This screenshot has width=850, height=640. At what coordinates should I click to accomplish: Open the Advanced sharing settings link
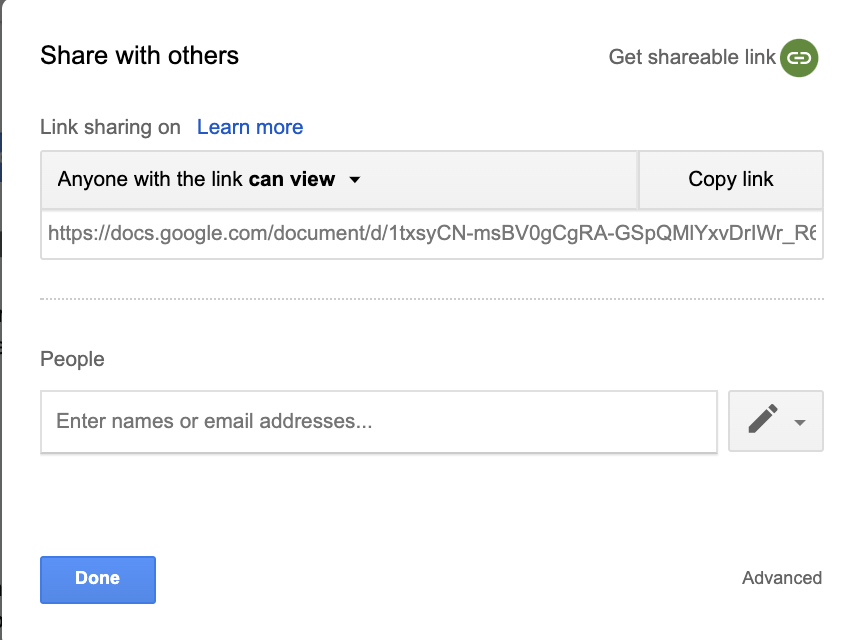tap(782, 578)
